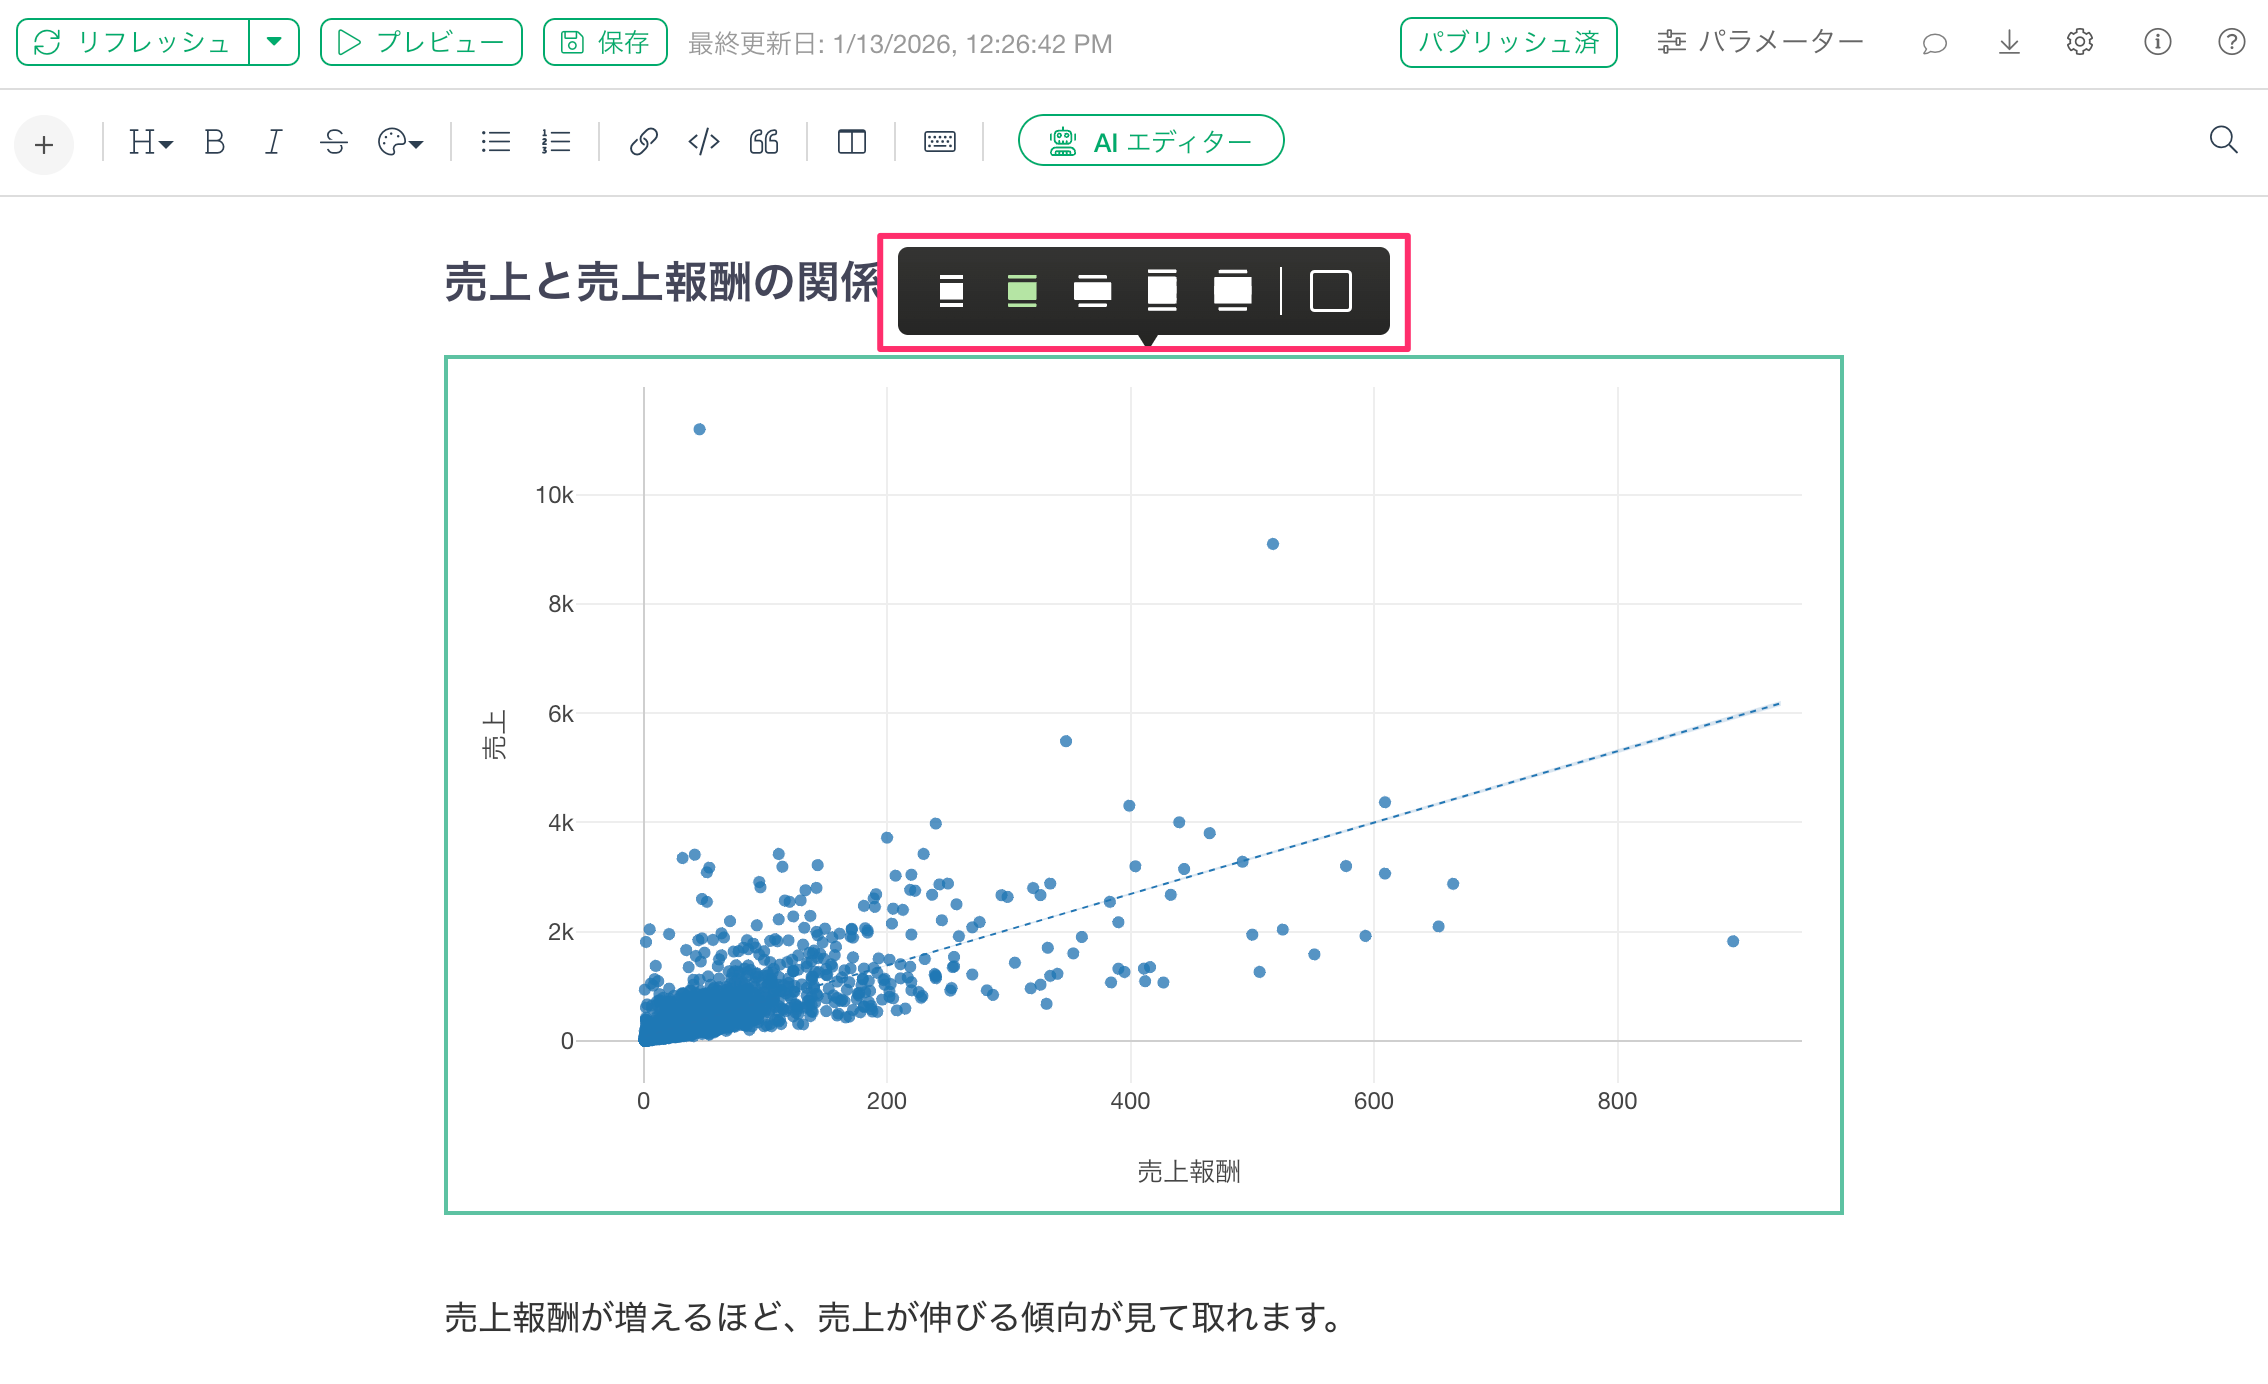Open the settings gear icon

[2080, 43]
